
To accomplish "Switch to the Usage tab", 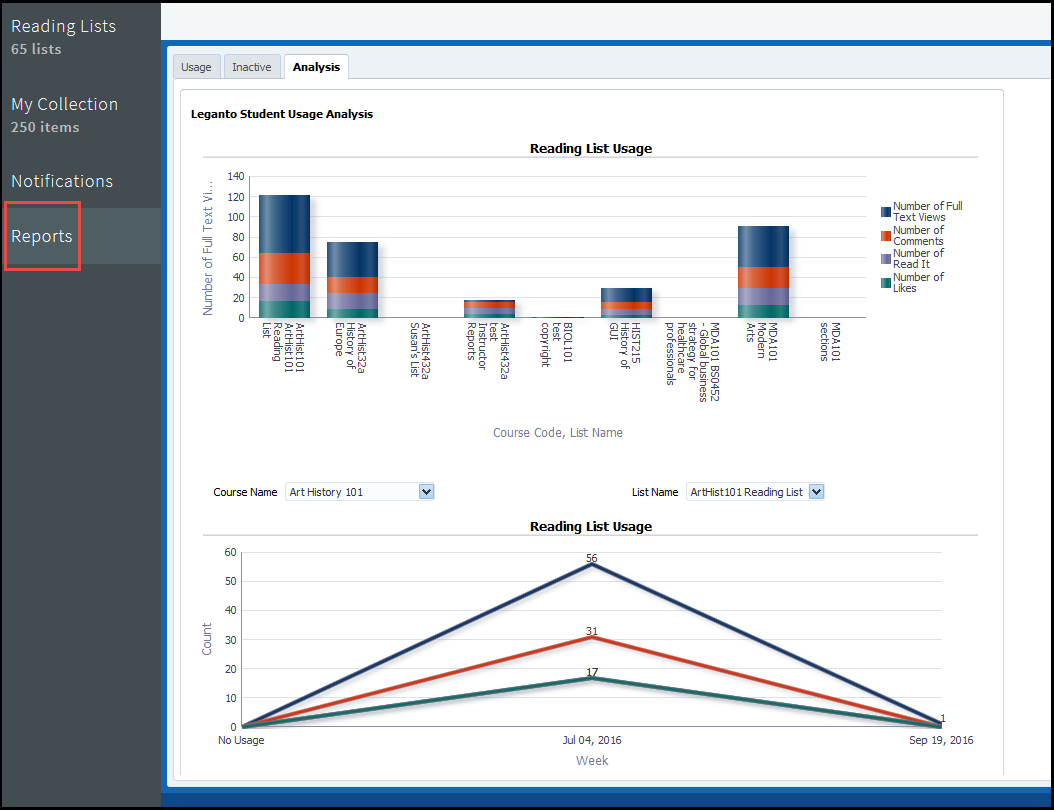I will click(x=196, y=67).
